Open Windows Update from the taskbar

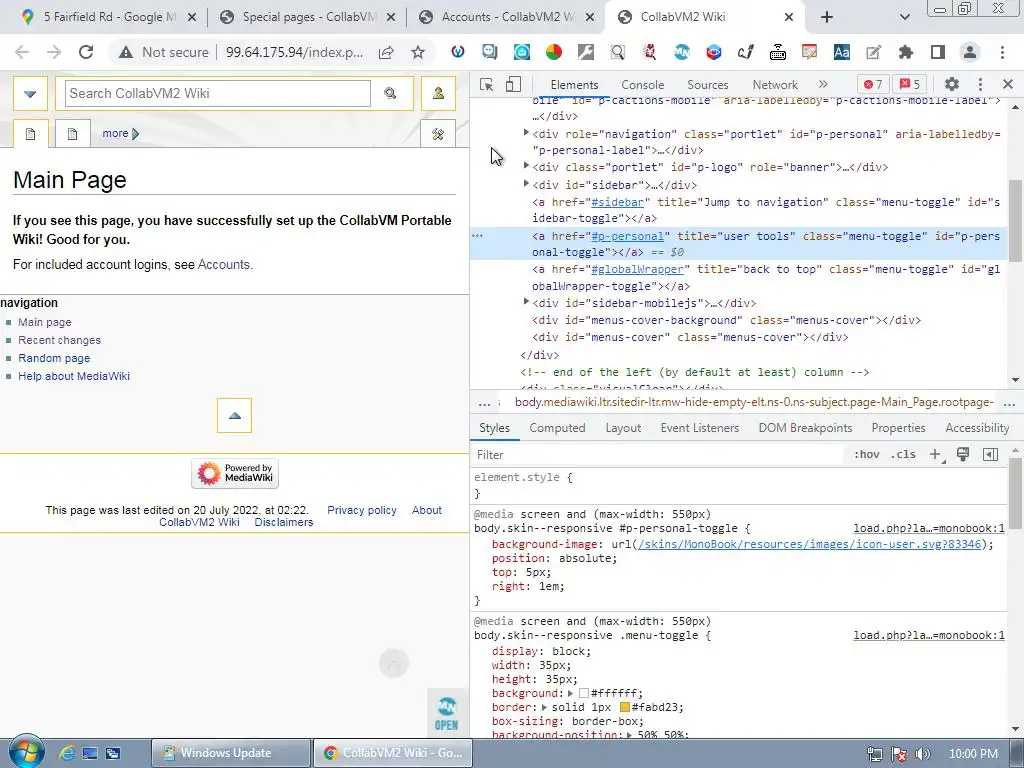(x=231, y=753)
